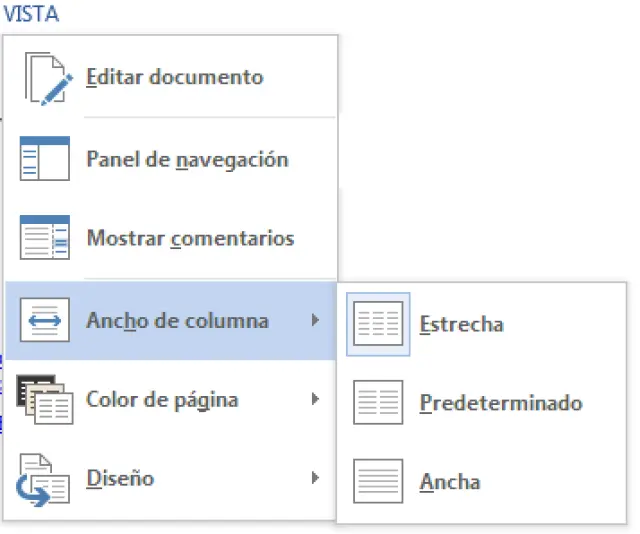
Task: Click the Ancho de columna arrows icon
Action: coord(45,321)
